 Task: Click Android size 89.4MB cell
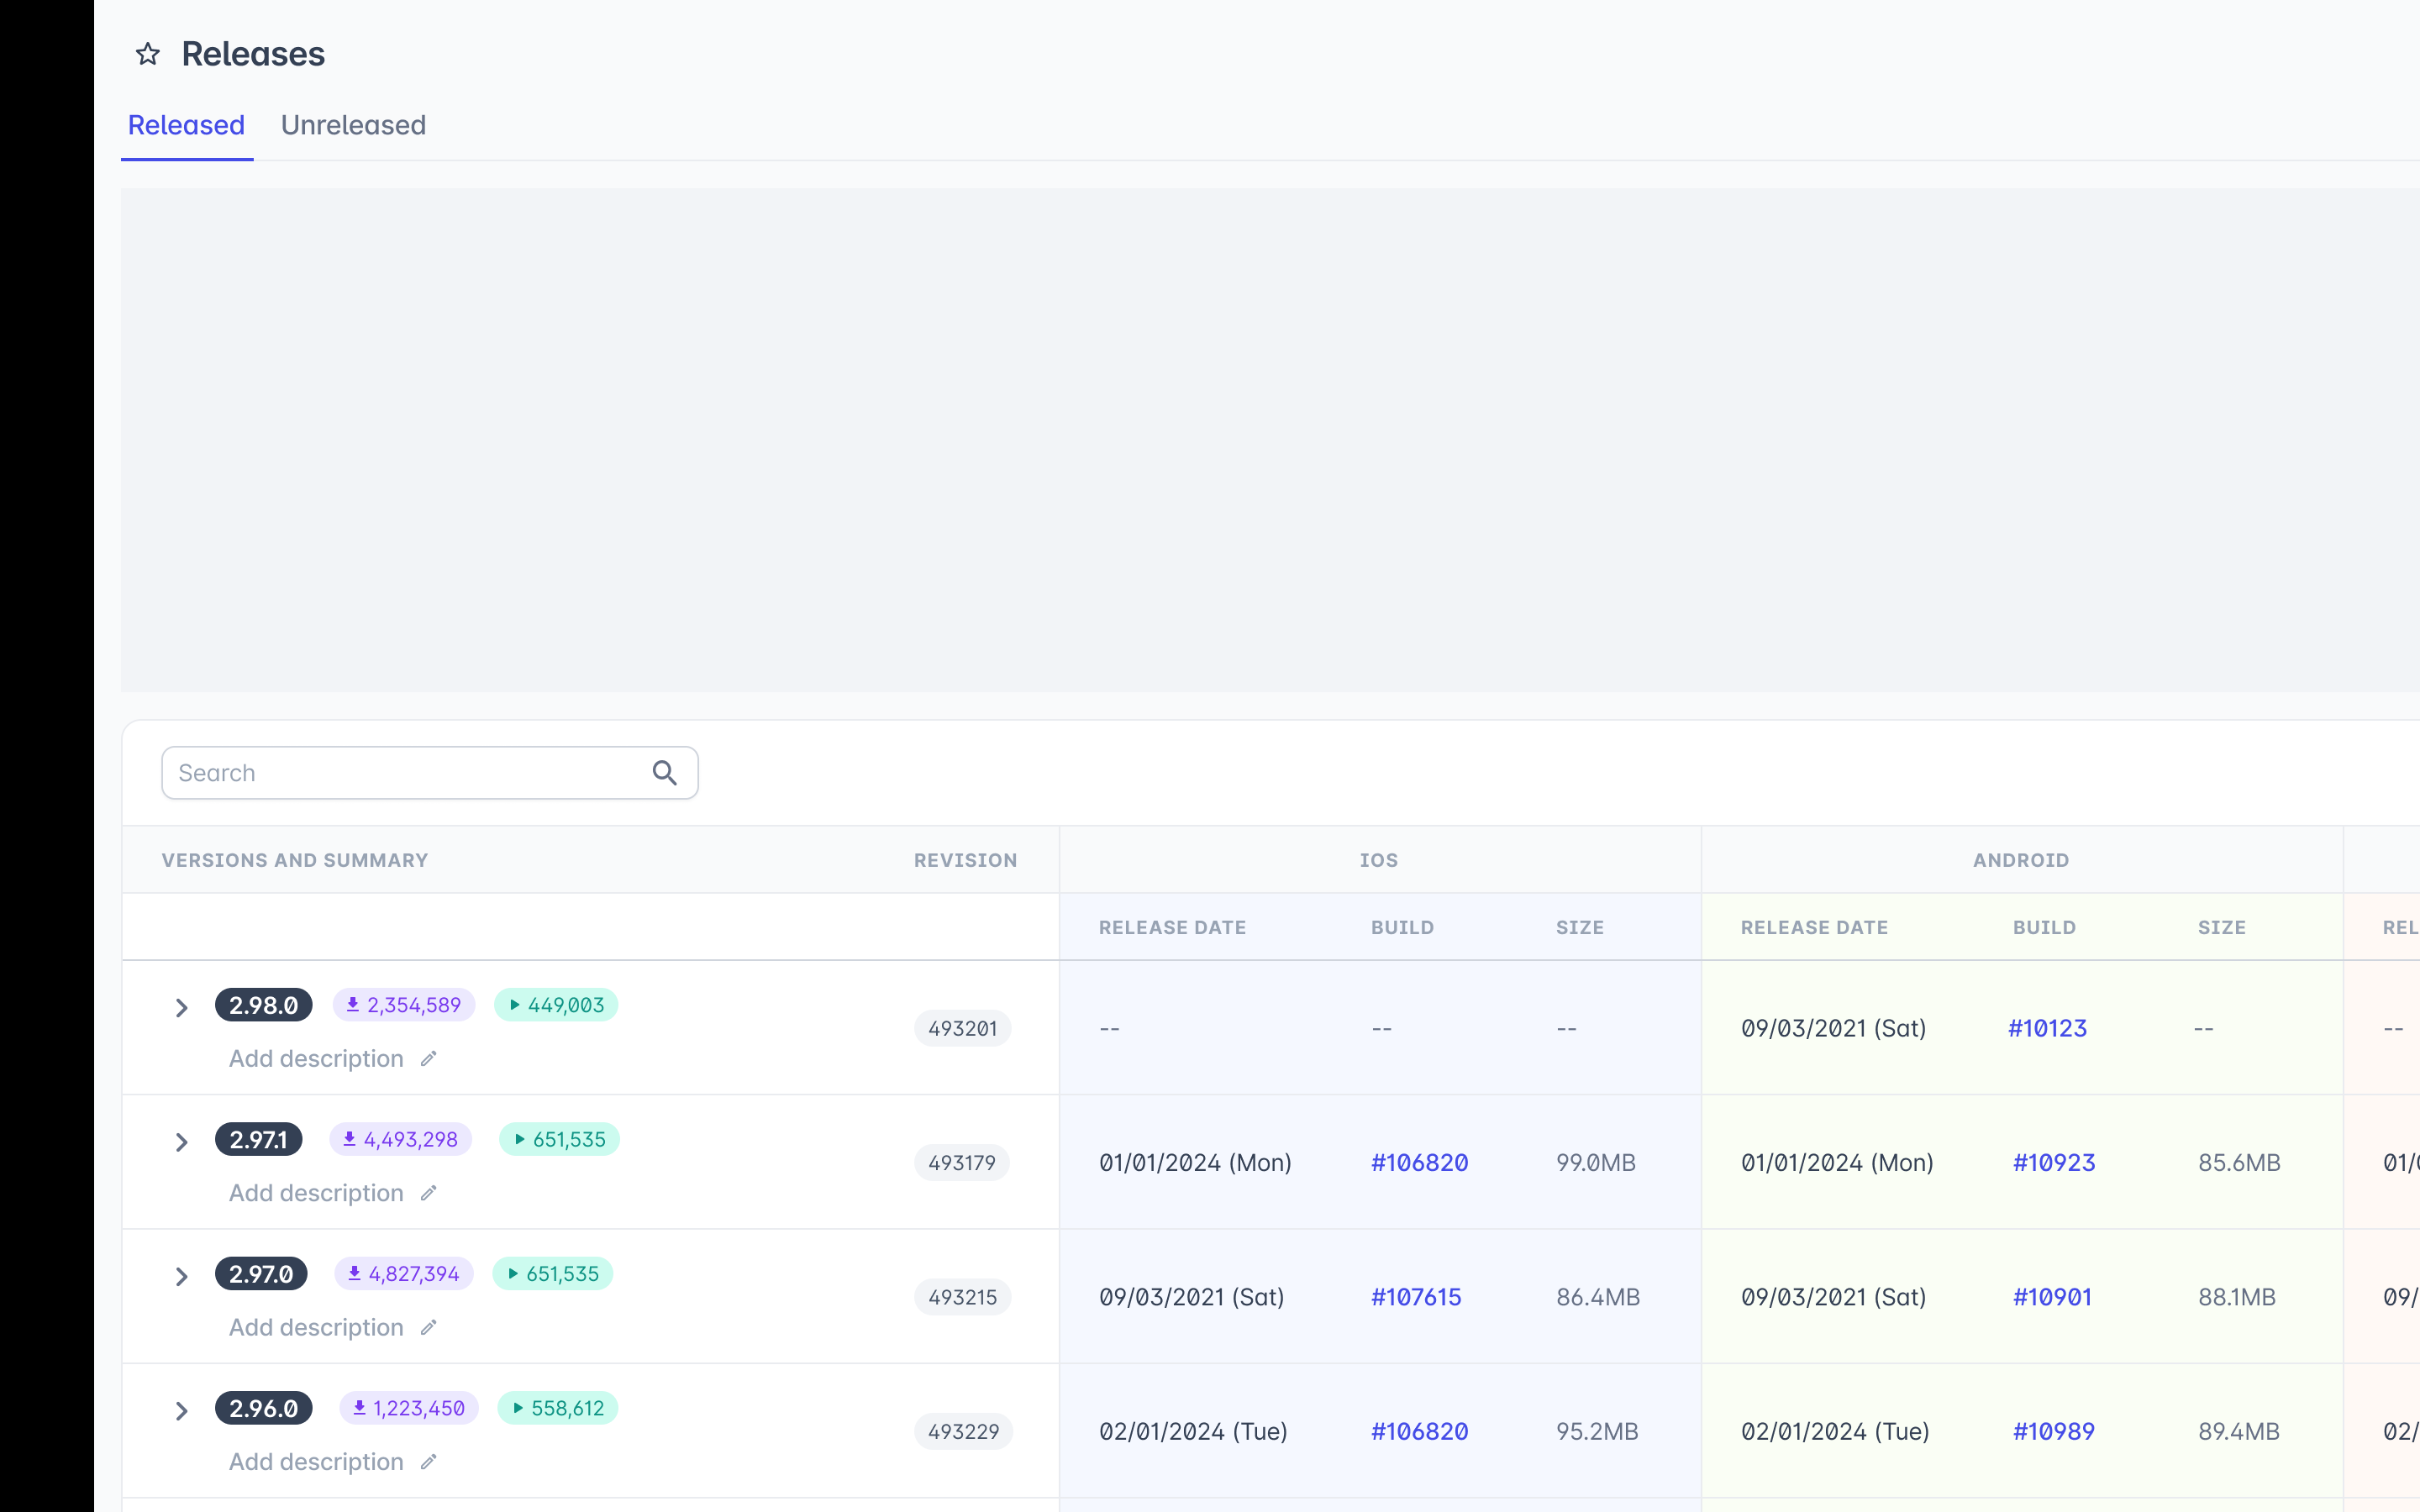[2239, 1432]
